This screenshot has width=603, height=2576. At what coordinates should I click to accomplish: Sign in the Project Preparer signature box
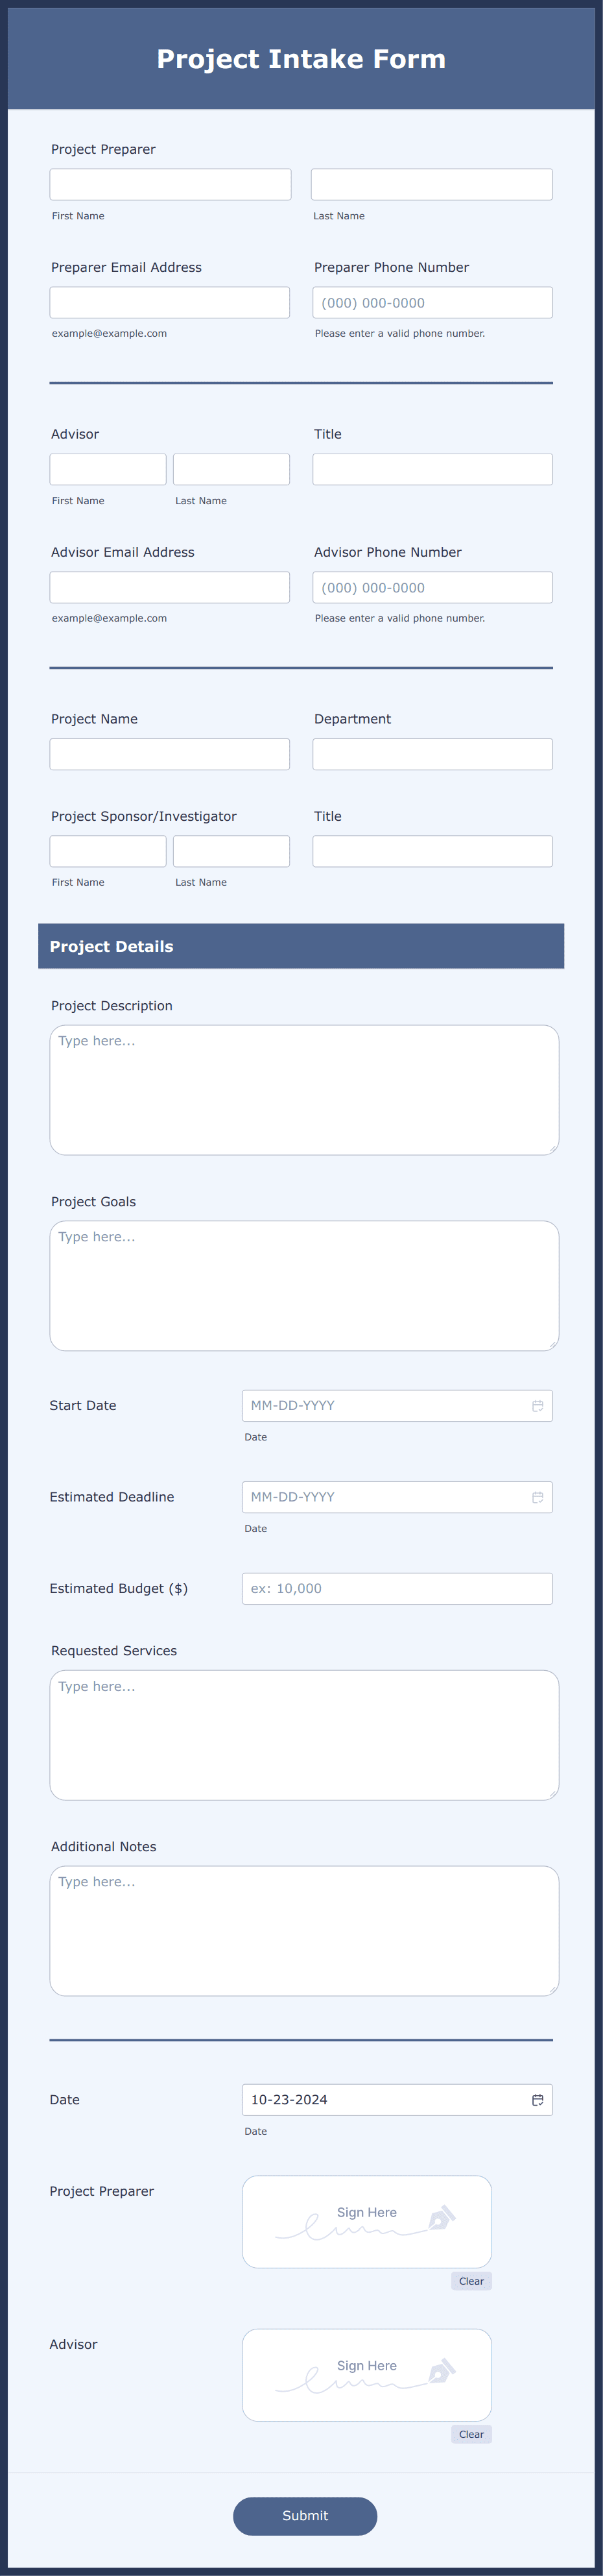point(367,2221)
